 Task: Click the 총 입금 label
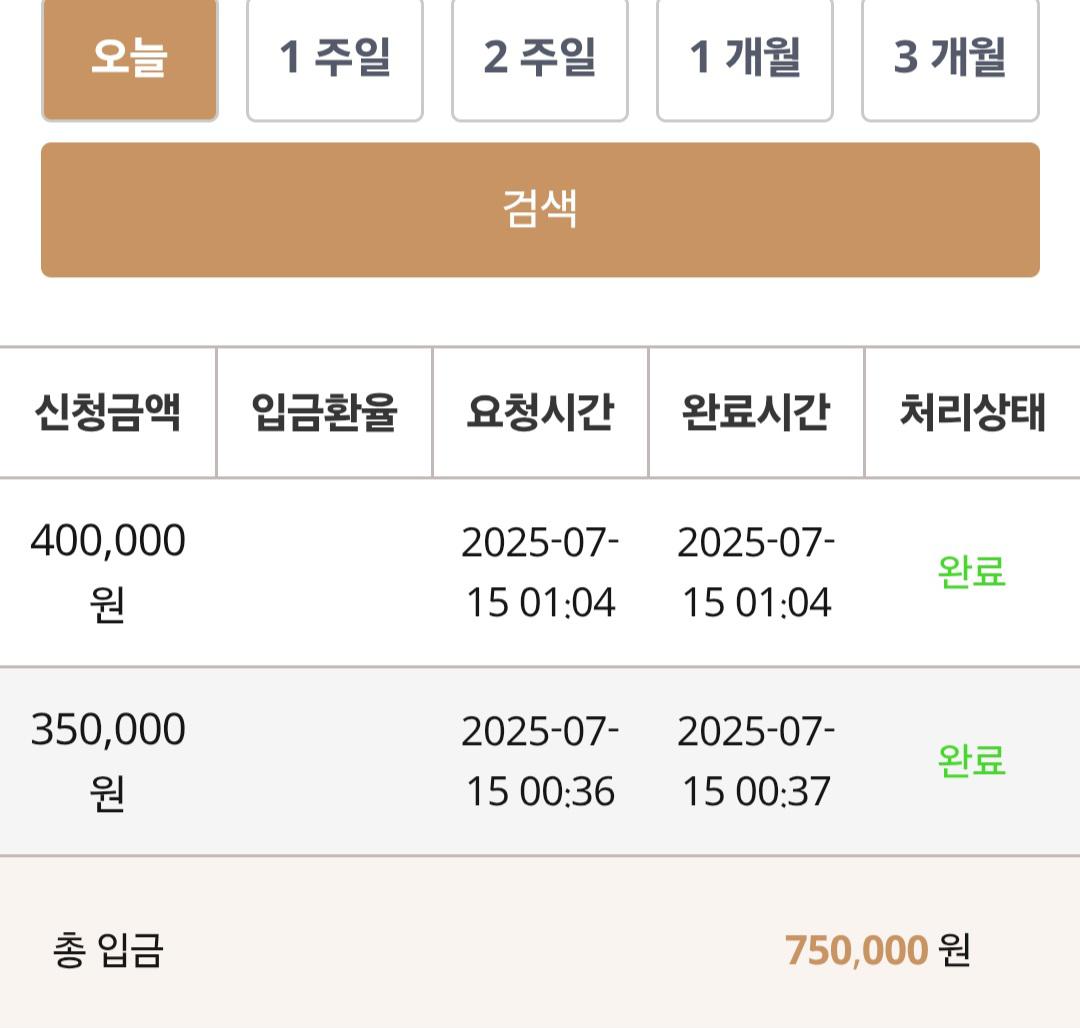[x=108, y=950]
